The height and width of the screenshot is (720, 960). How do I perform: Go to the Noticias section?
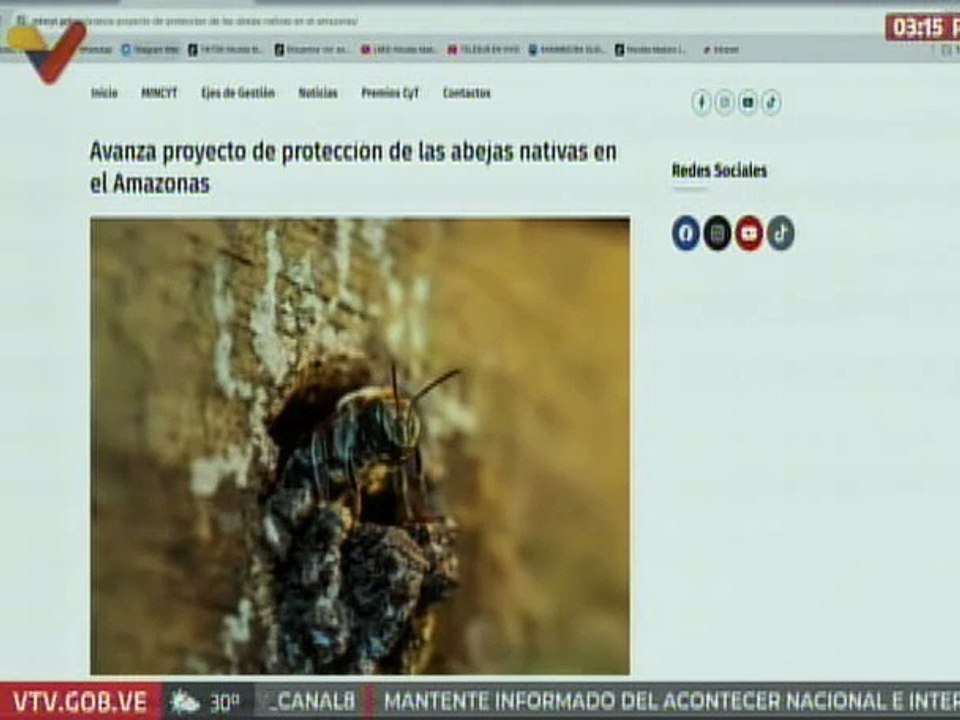click(318, 93)
